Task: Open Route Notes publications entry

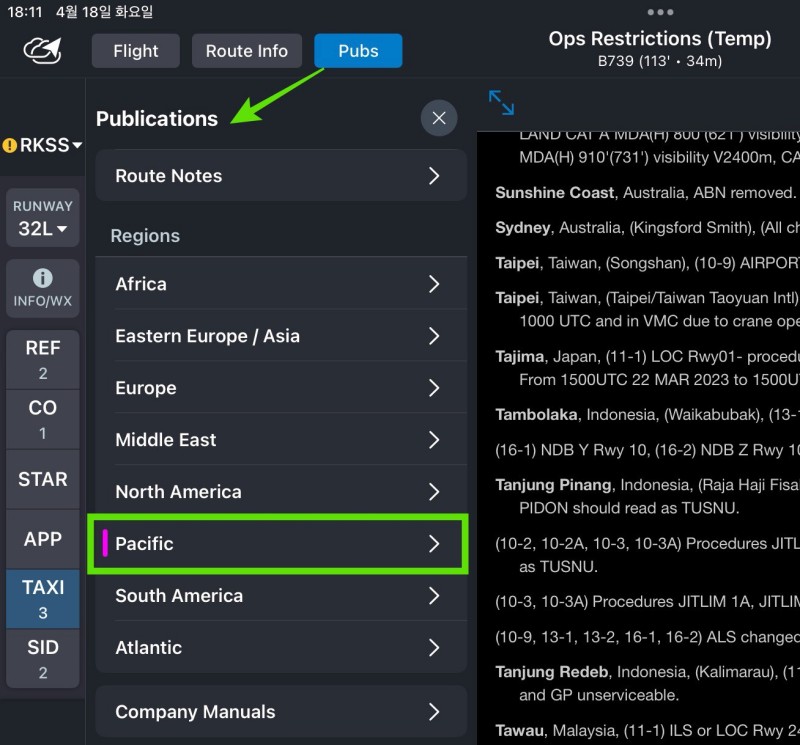Action: (x=280, y=176)
